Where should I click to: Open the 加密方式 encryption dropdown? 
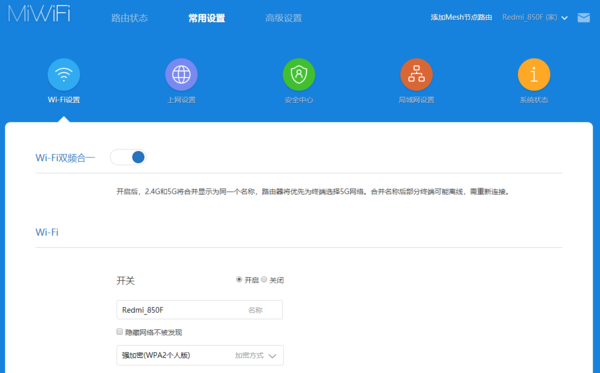200,355
